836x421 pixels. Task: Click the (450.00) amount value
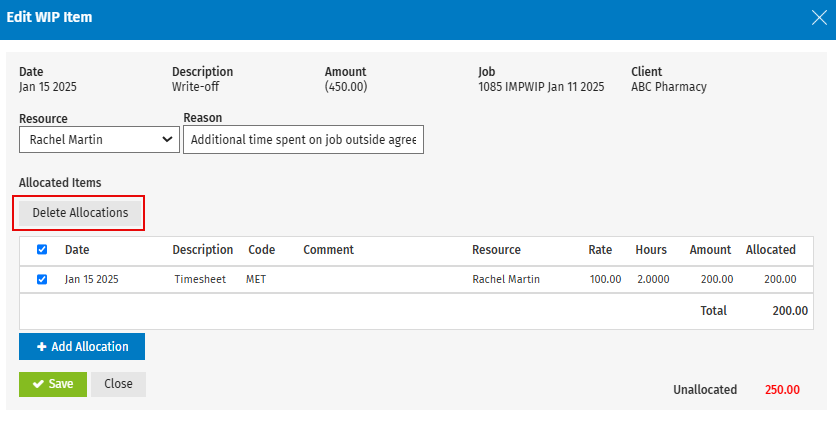click(346, 87)
